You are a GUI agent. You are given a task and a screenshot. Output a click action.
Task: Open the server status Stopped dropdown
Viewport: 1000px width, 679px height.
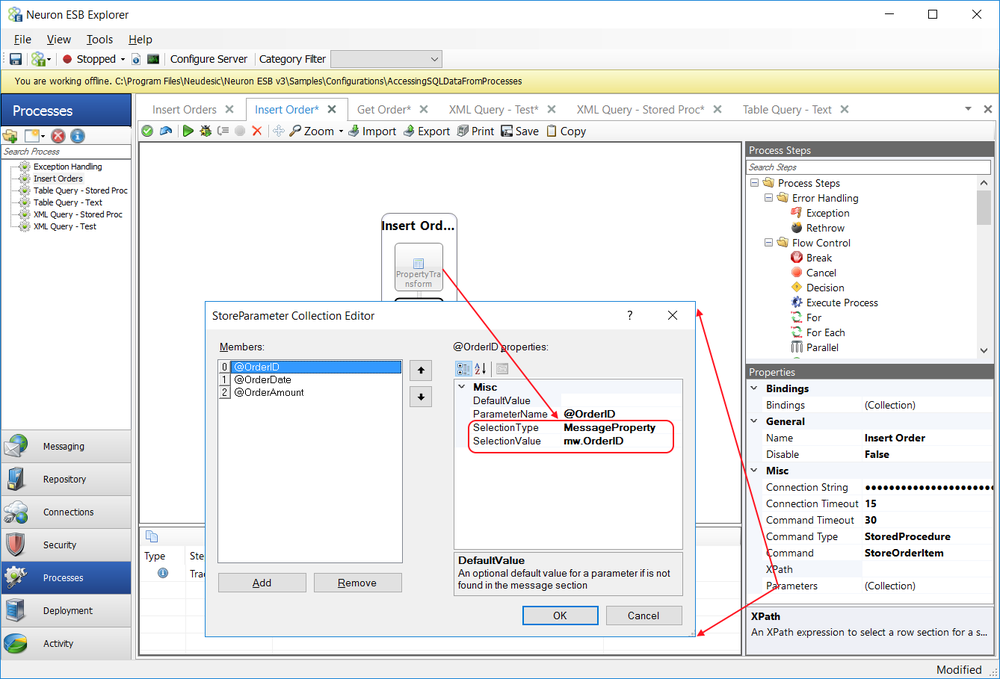pos(122,59)
